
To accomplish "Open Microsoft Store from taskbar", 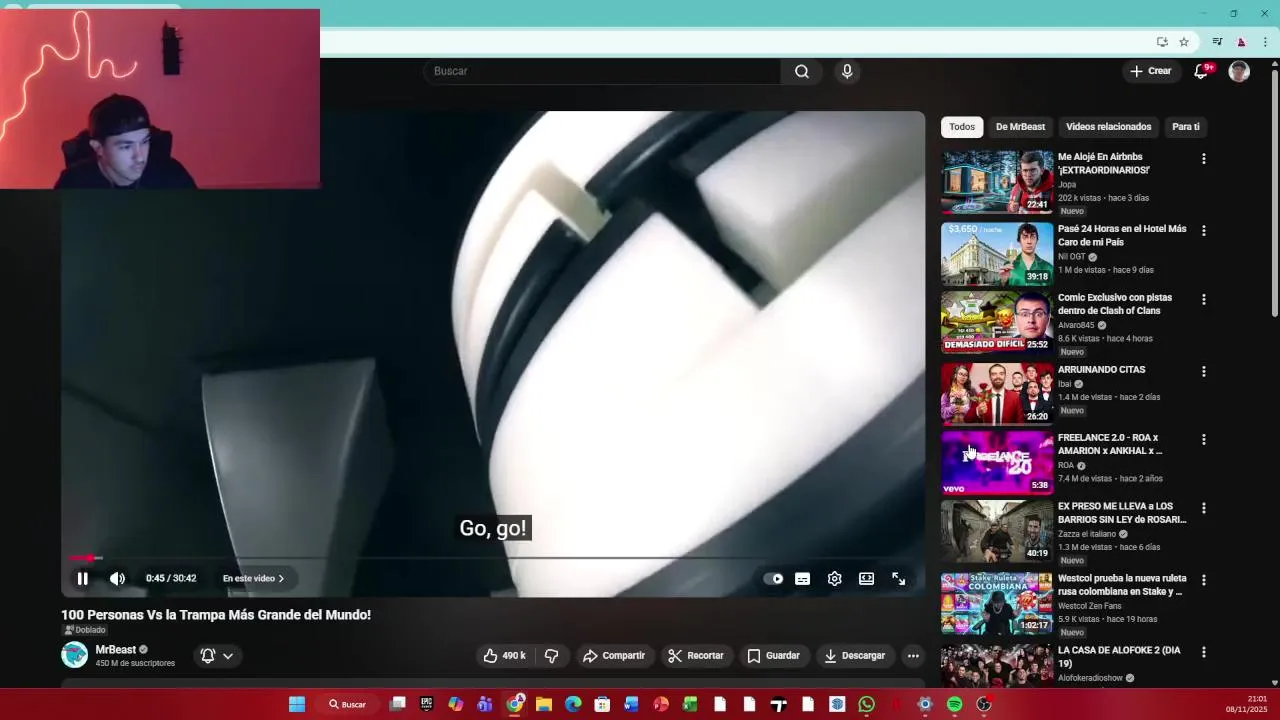I will 602,704.
